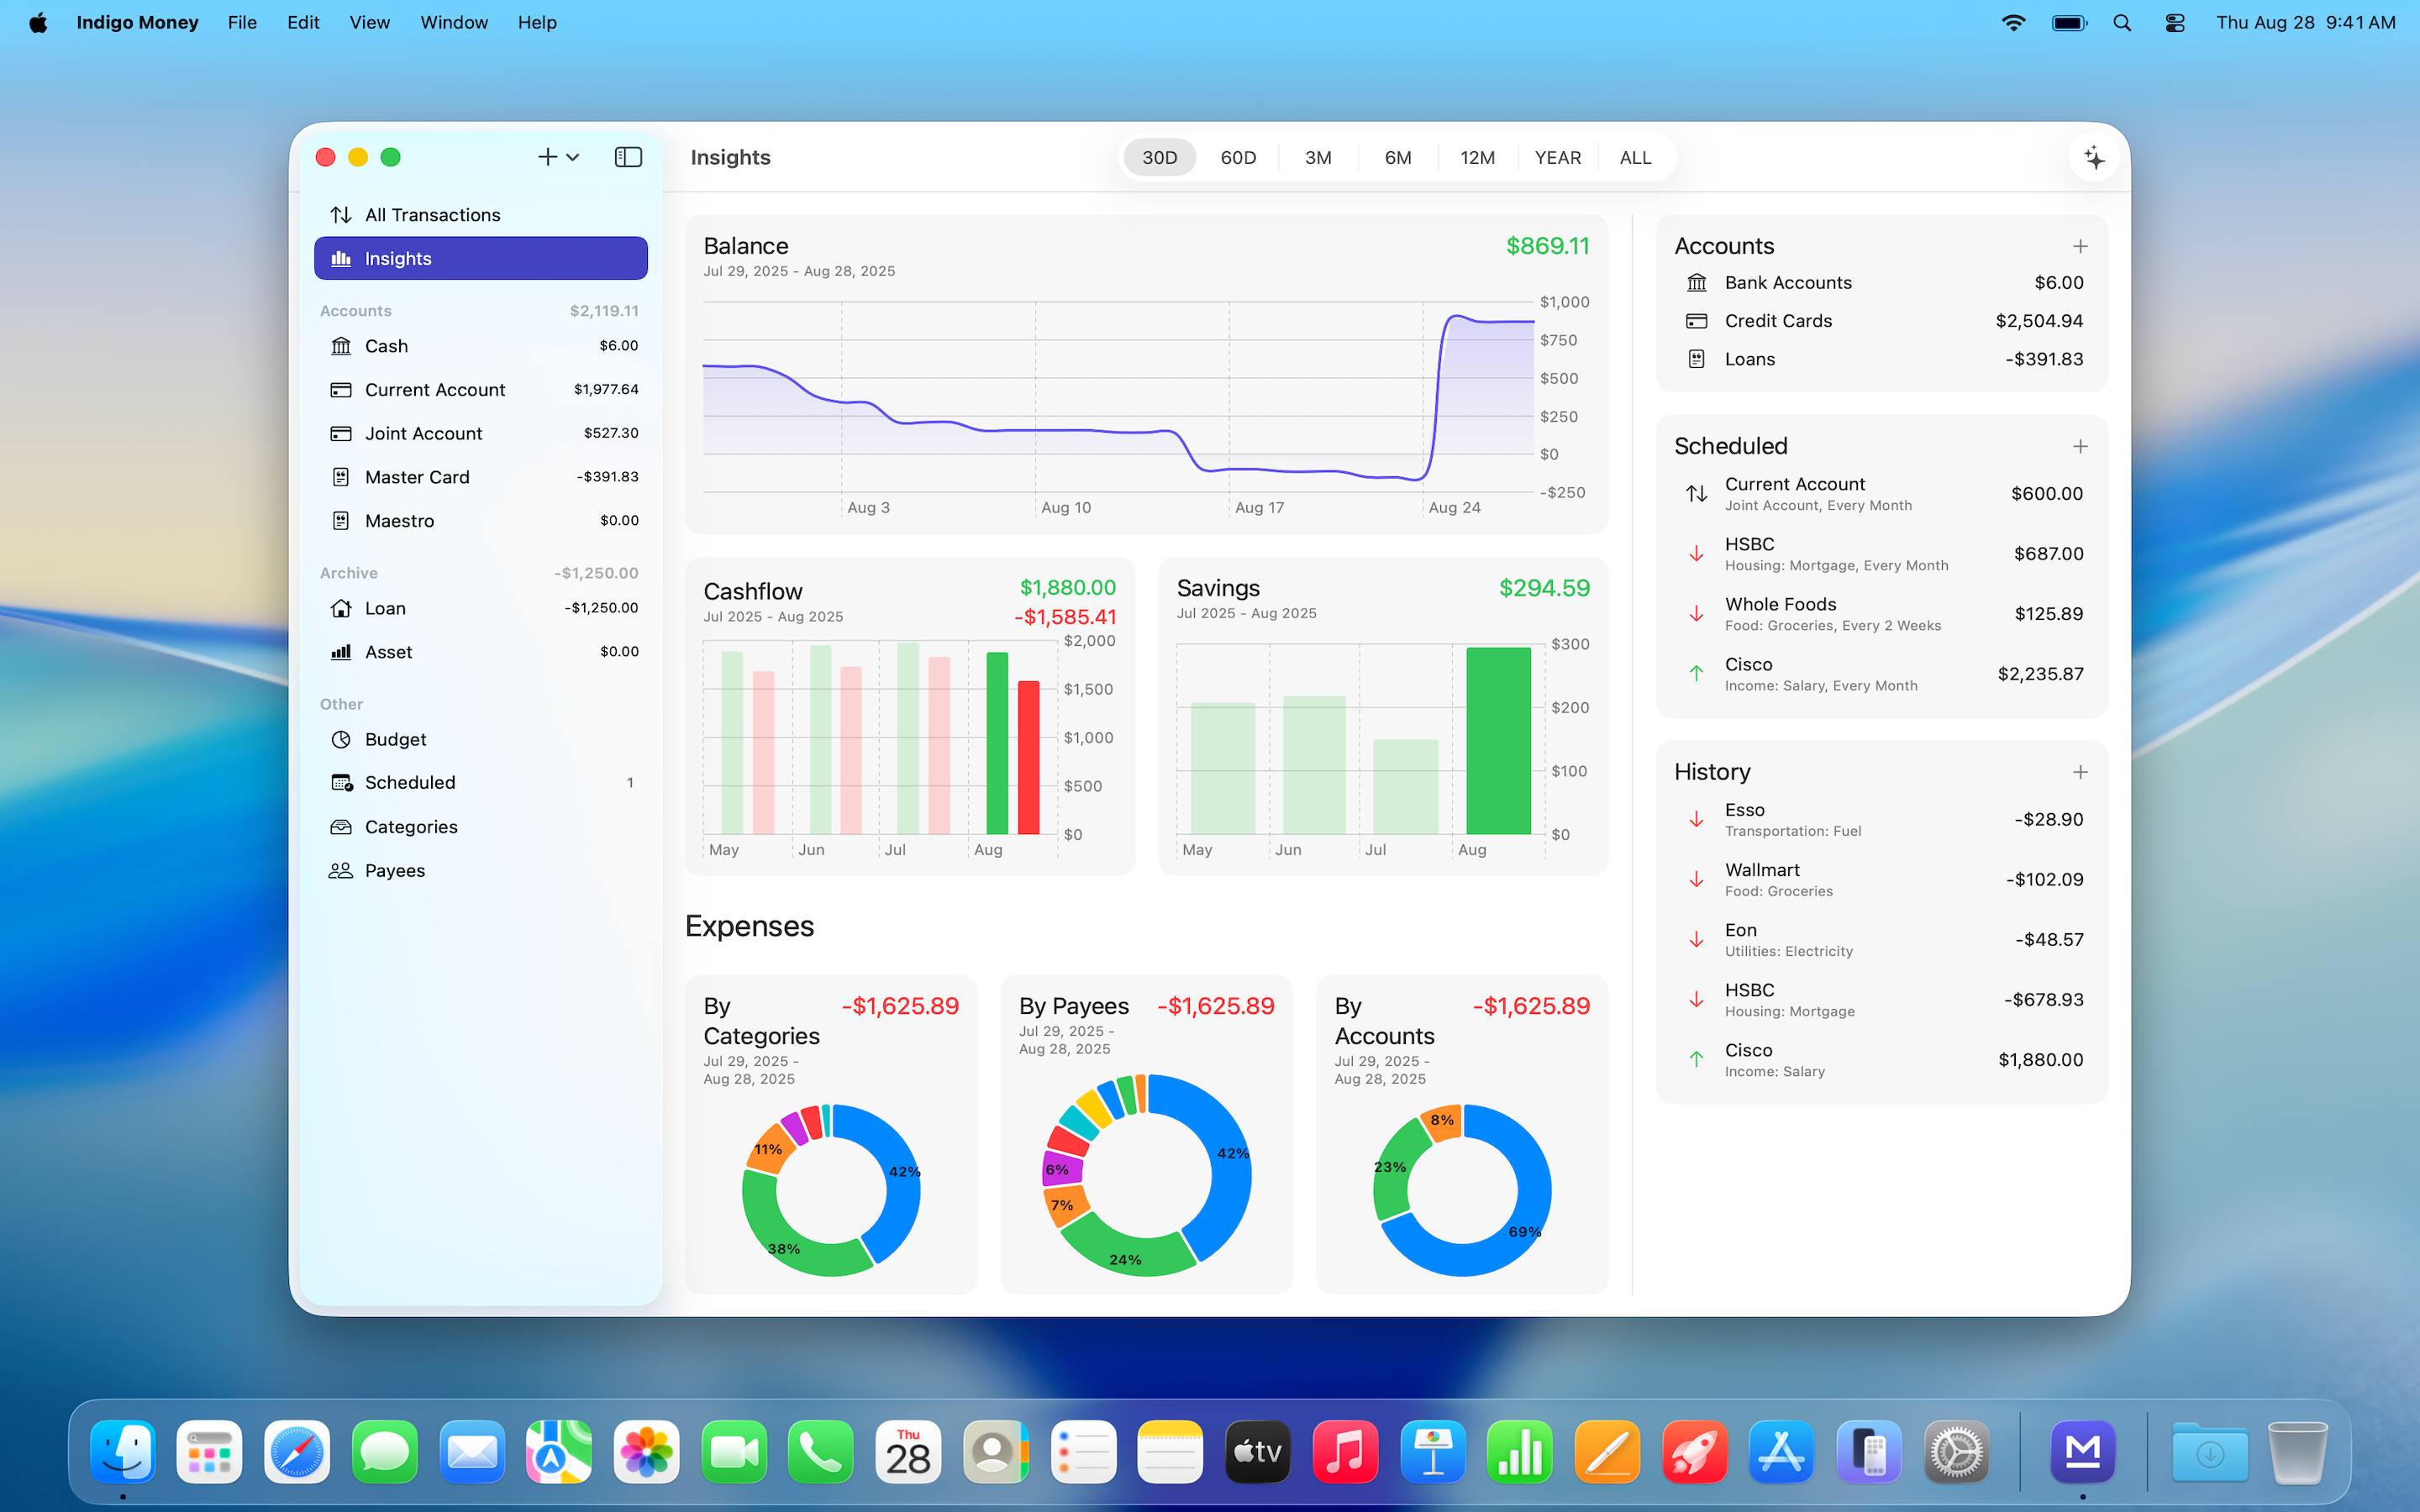Image resolution: width=2420 pixels, height=1512 pixels.
Task: Open the Eon electricity transaction
Action: pyautogui.click(x=1881, y=939)
